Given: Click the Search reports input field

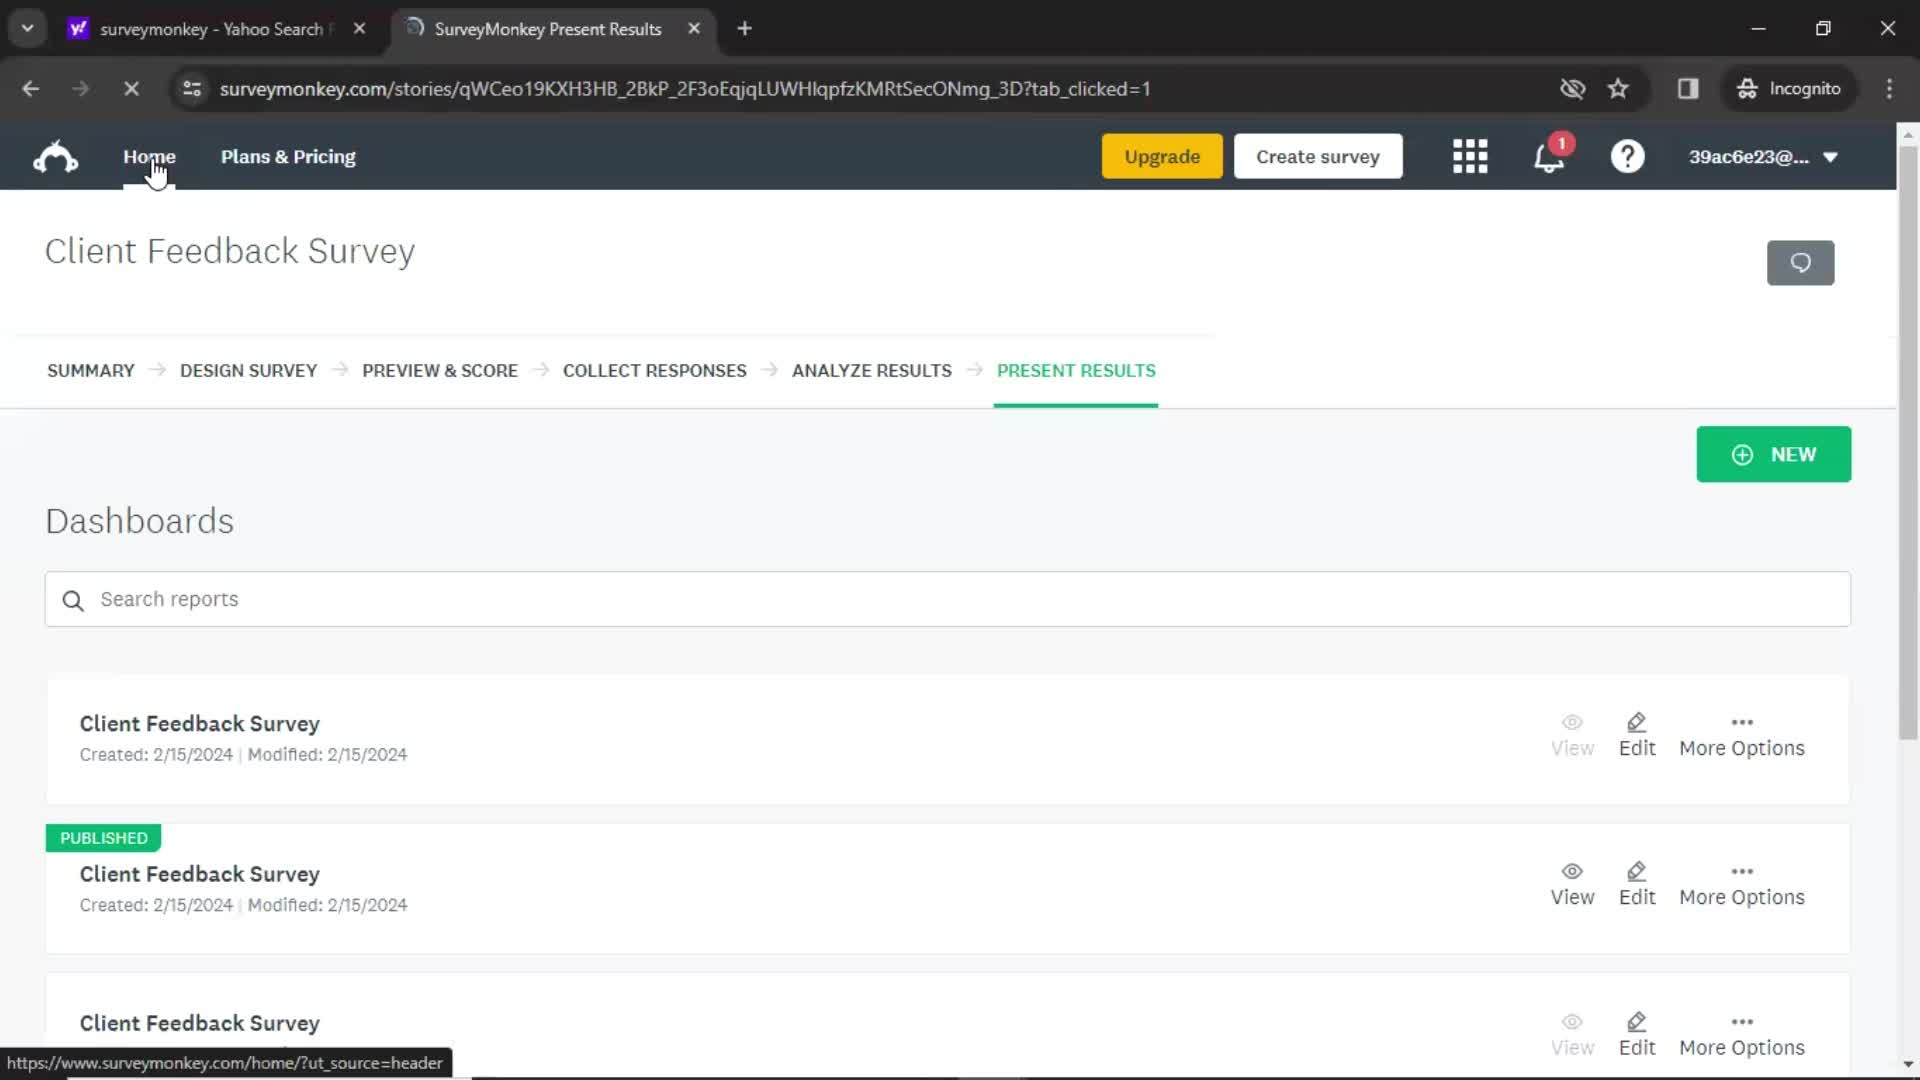Looking at the screenshot, I should [x=949, y=600].
